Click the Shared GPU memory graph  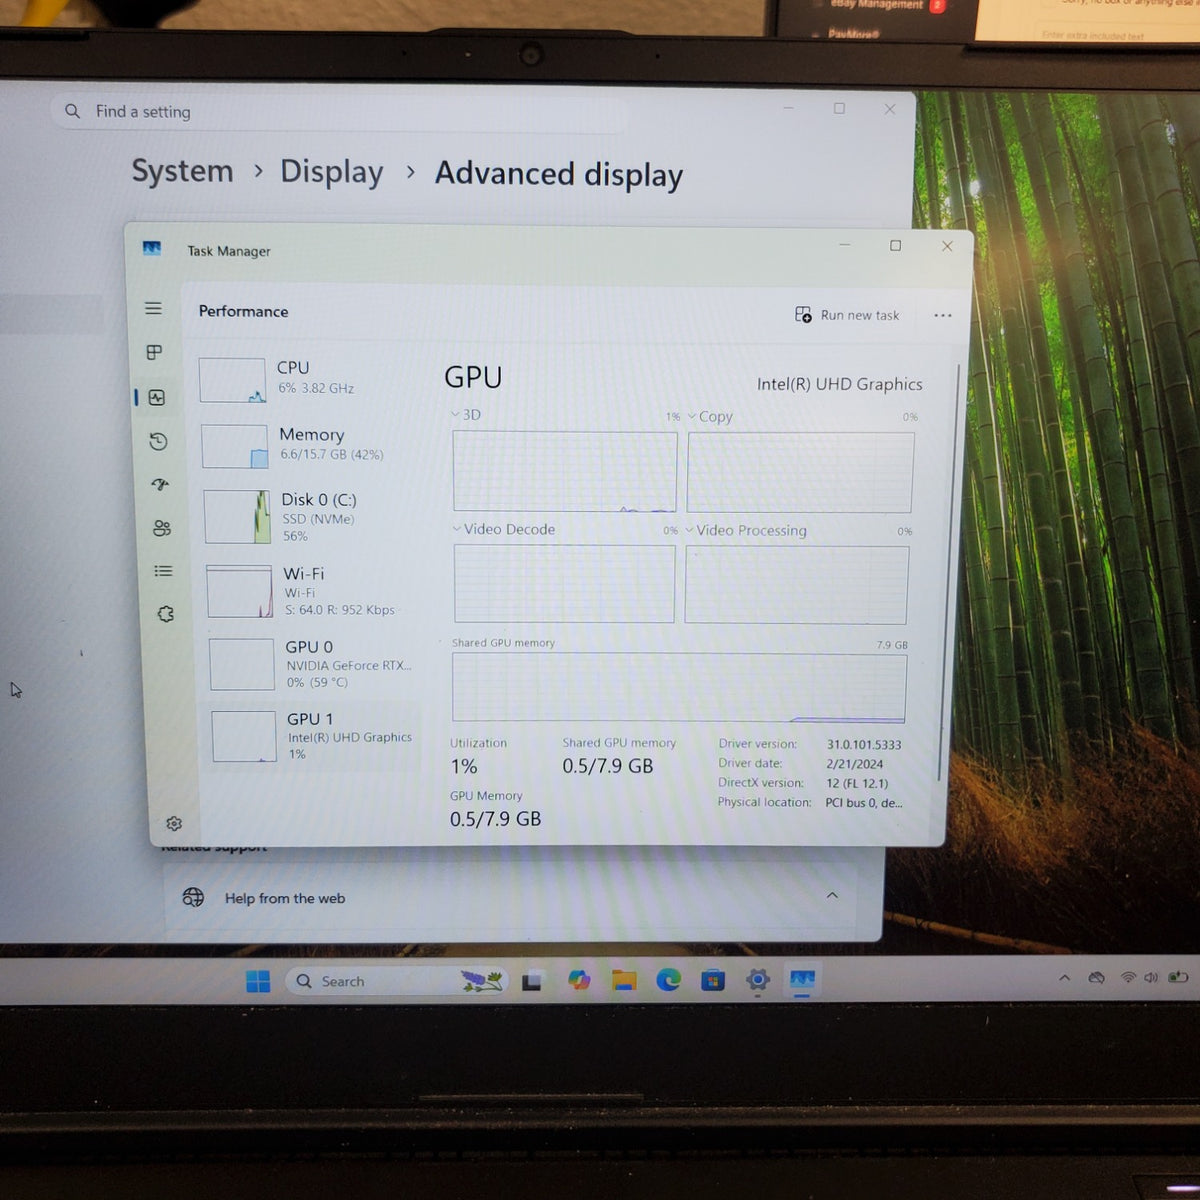[x=679, y=687]
